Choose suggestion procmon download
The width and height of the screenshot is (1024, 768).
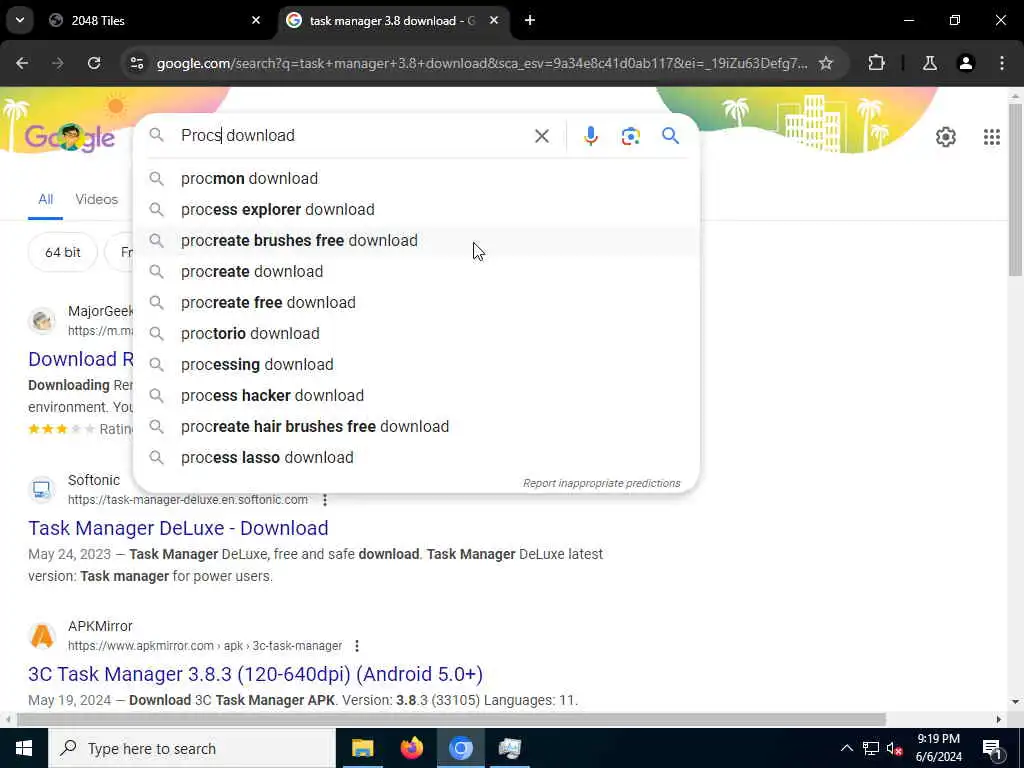pyautogui.click(x=416, y=178)
